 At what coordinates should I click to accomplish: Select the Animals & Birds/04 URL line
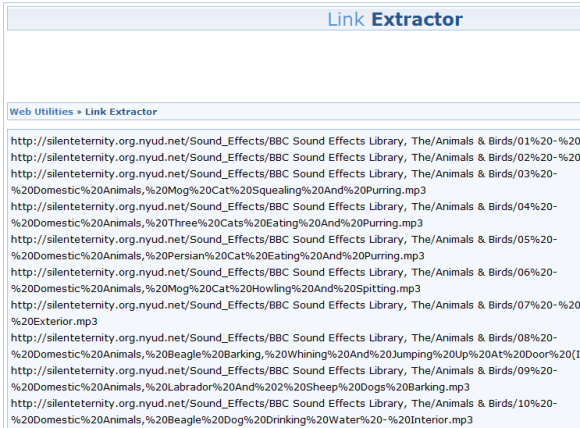tap(284, 207)
